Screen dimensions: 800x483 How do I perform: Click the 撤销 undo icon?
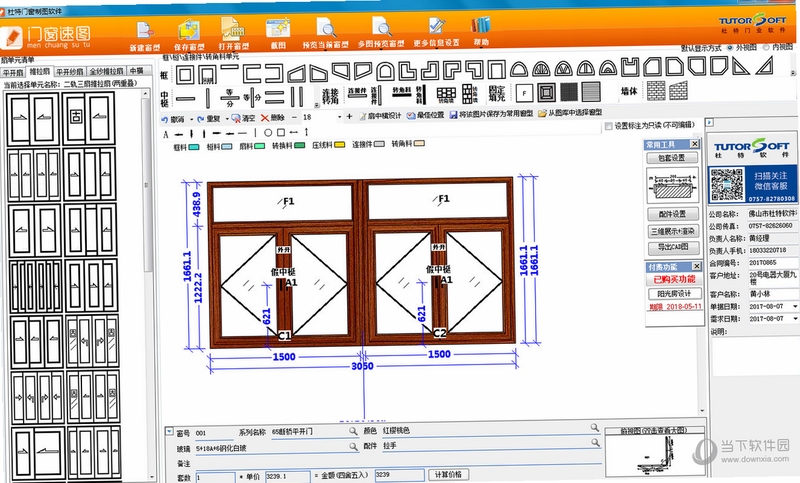pyautogui.click(x=165, y=120)
